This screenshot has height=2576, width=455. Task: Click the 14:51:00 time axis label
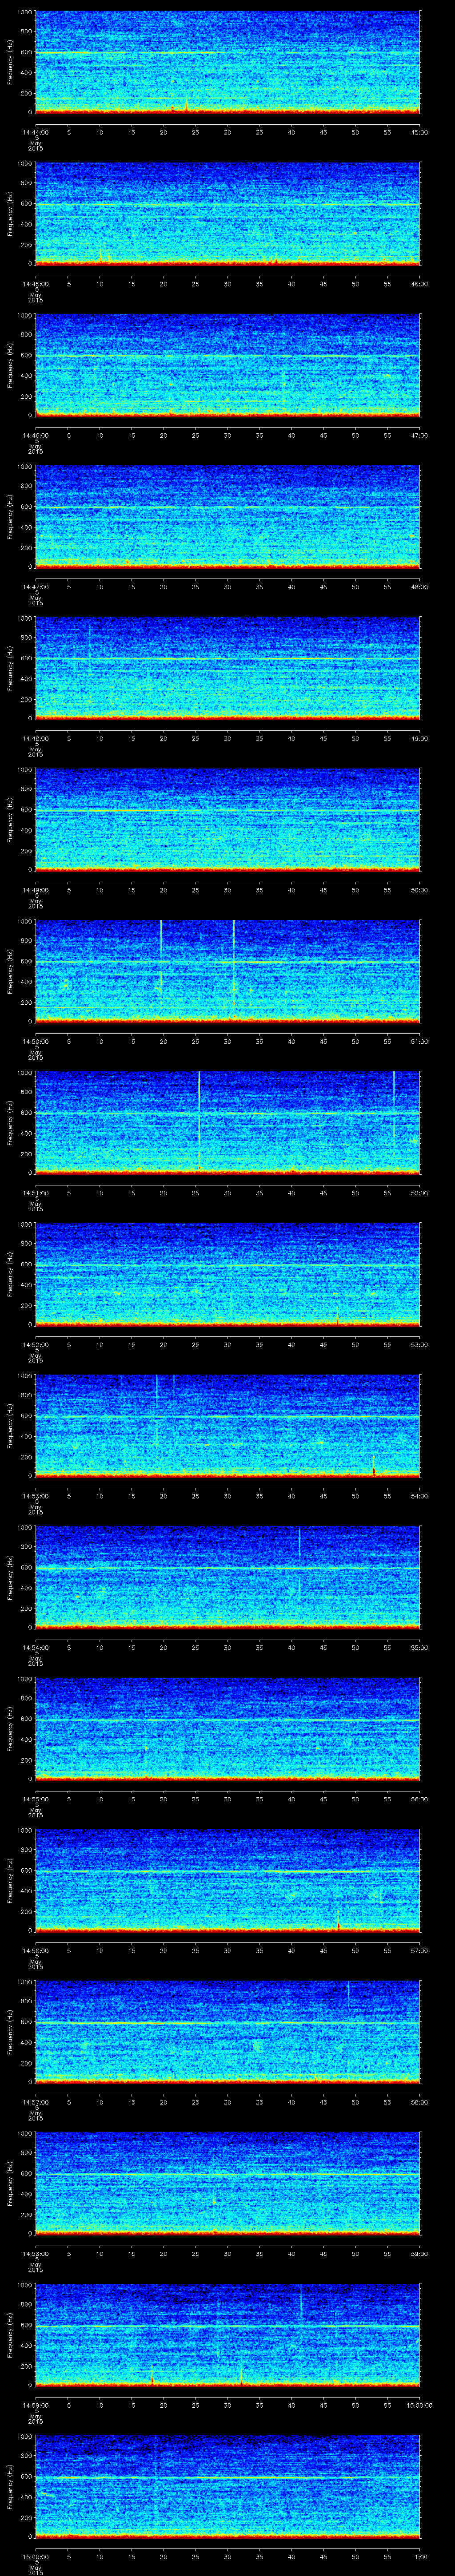click(35, 1193)
